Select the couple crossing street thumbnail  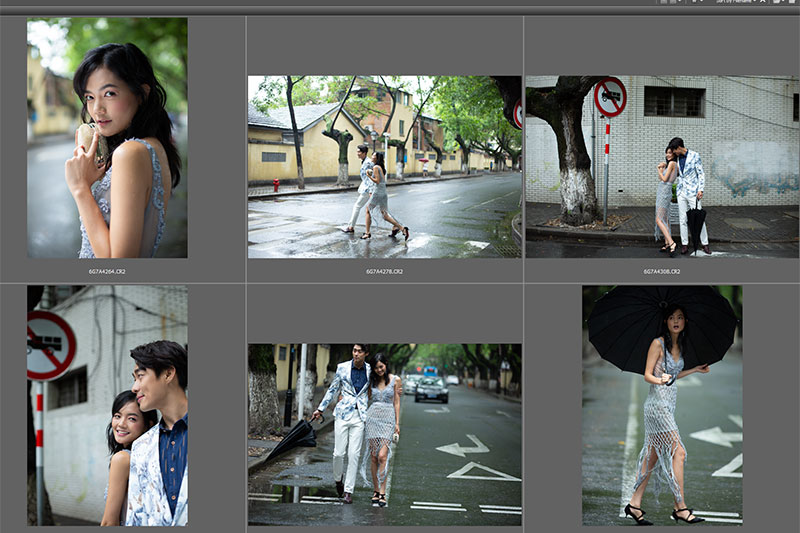(385, 167)
